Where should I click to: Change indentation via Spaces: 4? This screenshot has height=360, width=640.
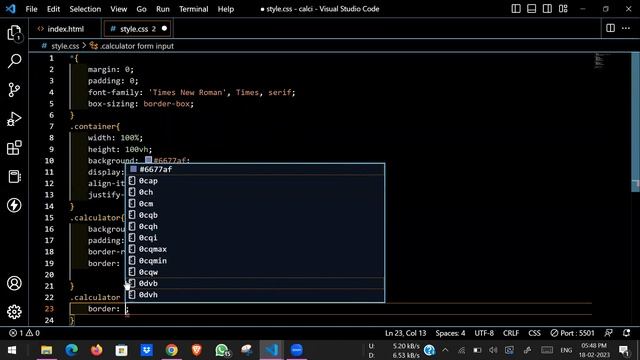450,333
